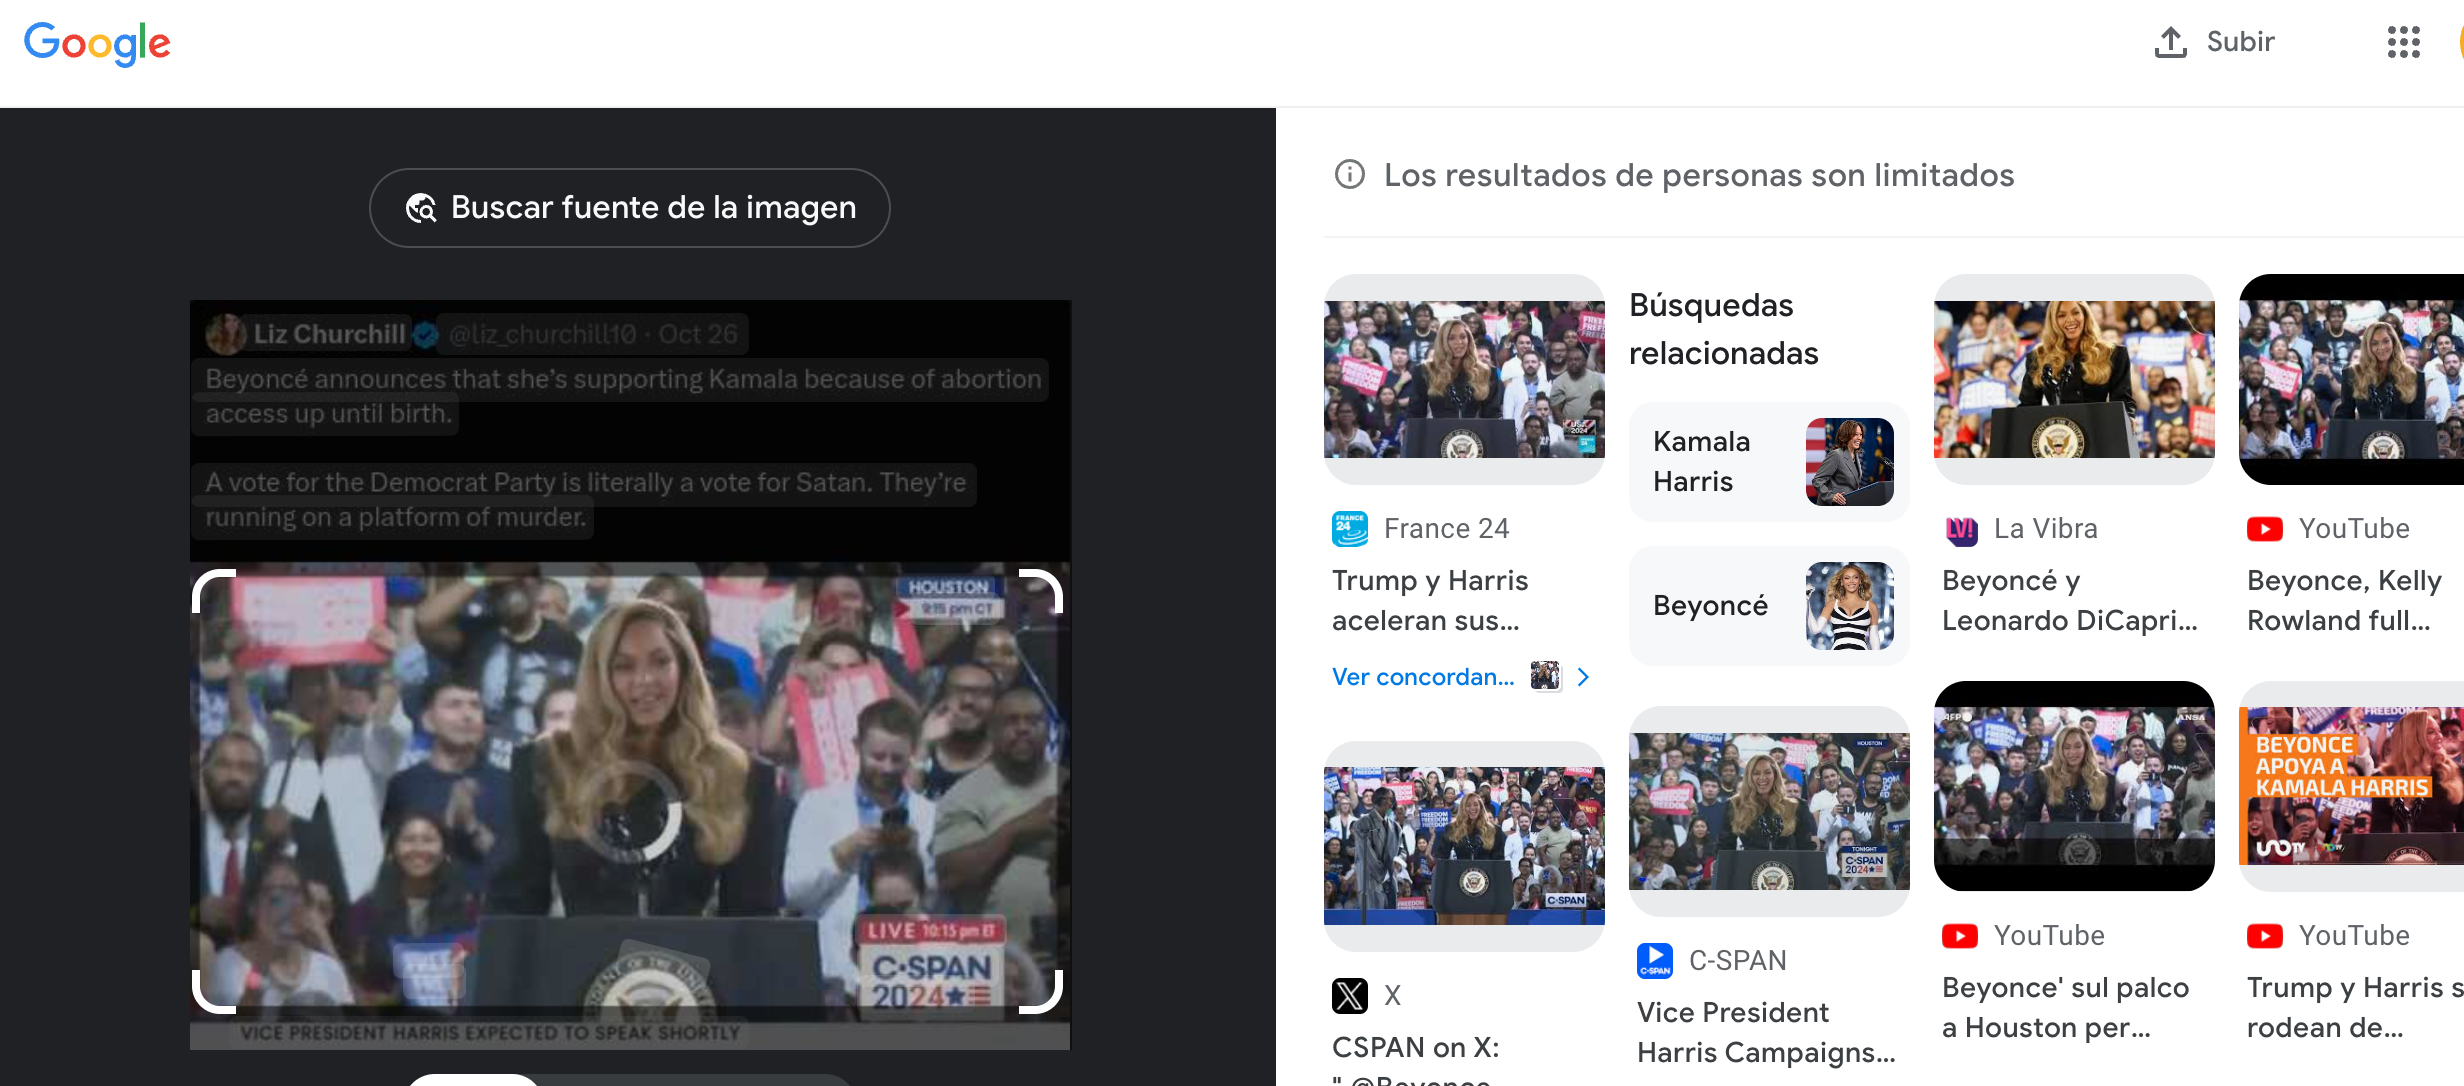Open Beyoncé y Leonardo DiCaprio result
2464x1086 pixels.
[2069, 600]
